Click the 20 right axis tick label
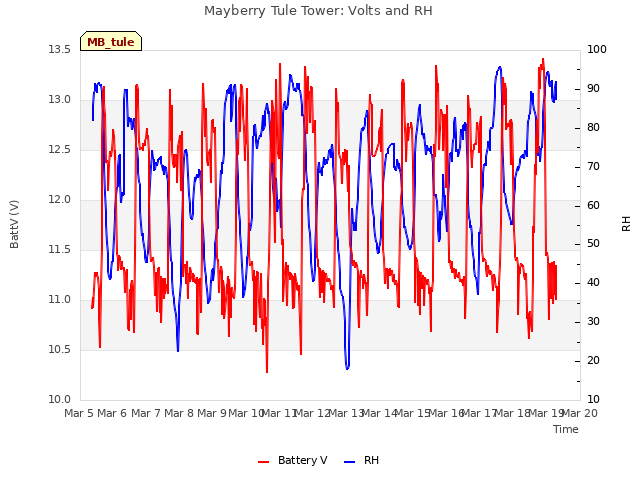Screen dimensions: 640x480 [x=593, y=361]
